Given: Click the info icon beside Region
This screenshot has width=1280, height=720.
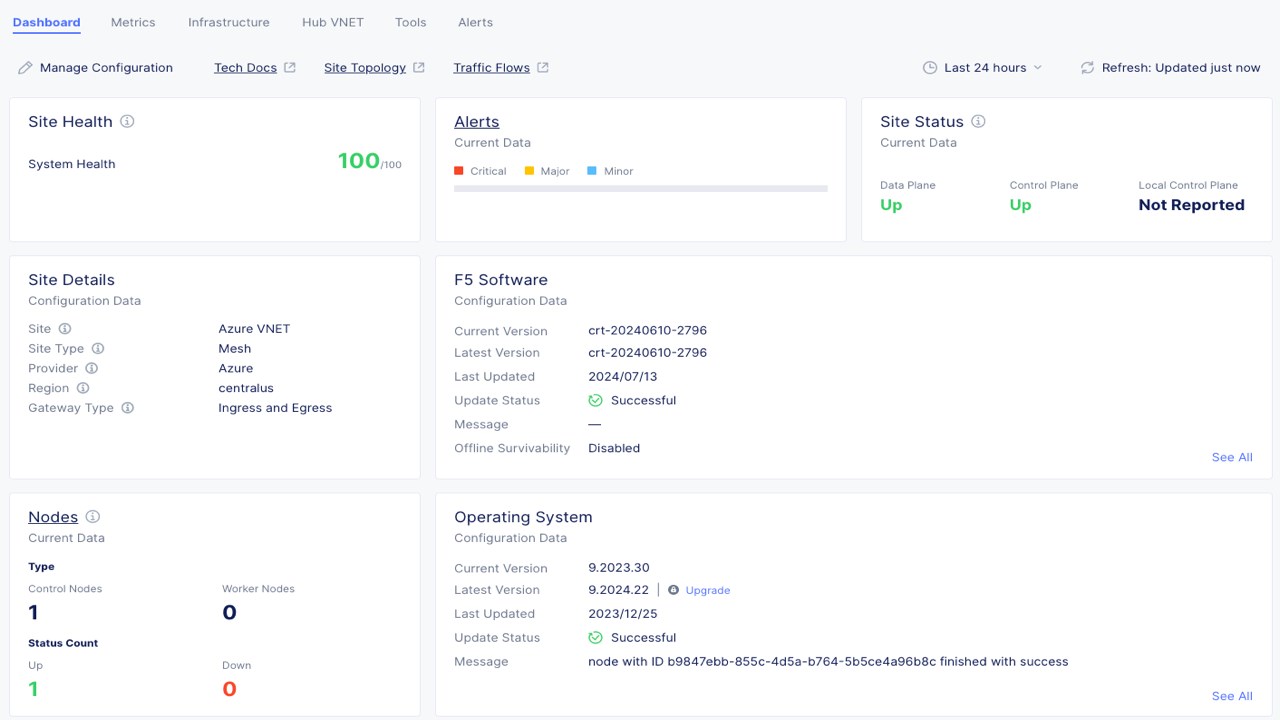Looking at the screenshot, I should click(x=83, y=388).
